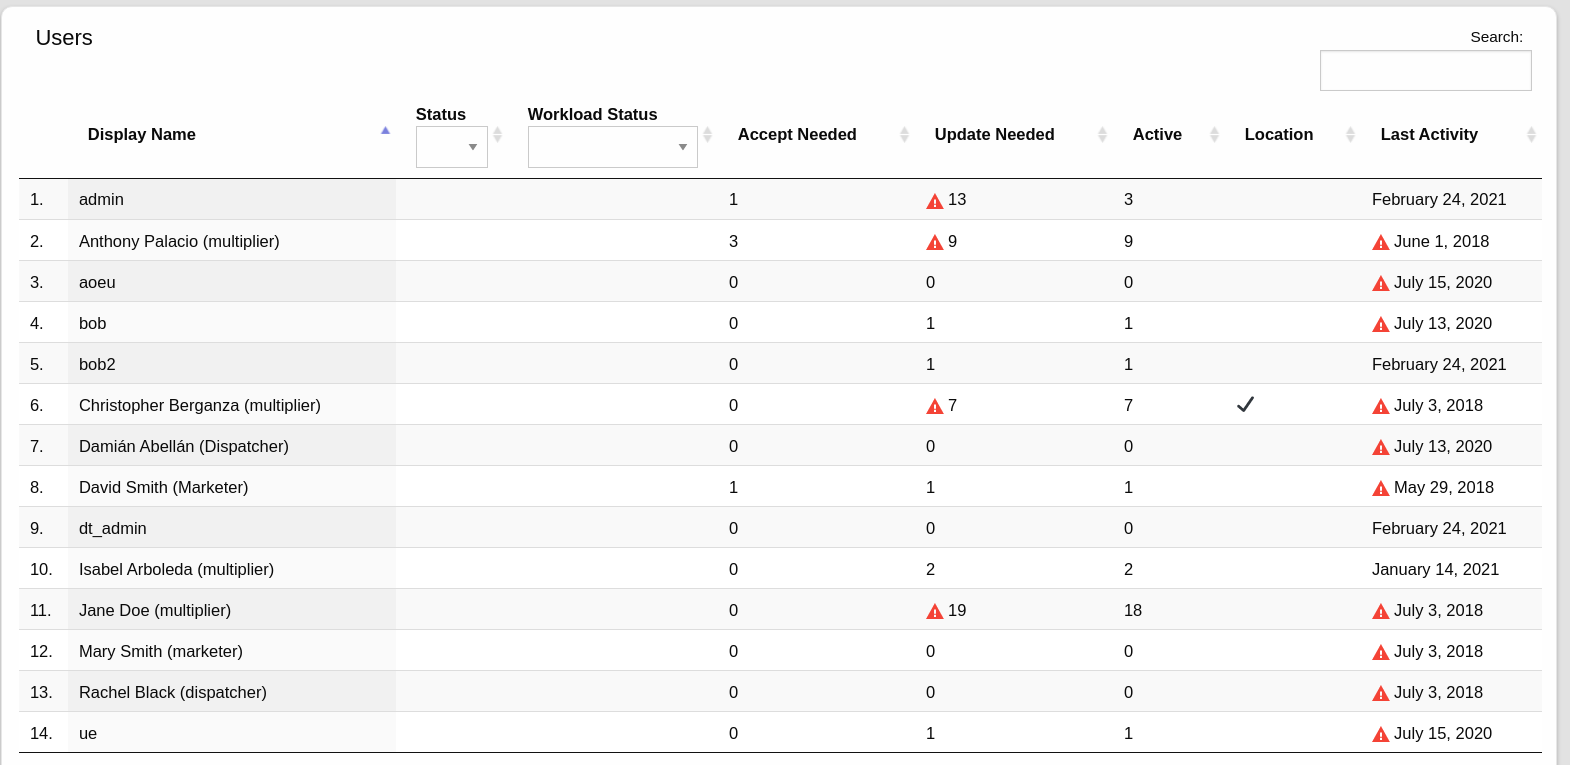Click sort arrows of Accept Needed column

[904, 134]
